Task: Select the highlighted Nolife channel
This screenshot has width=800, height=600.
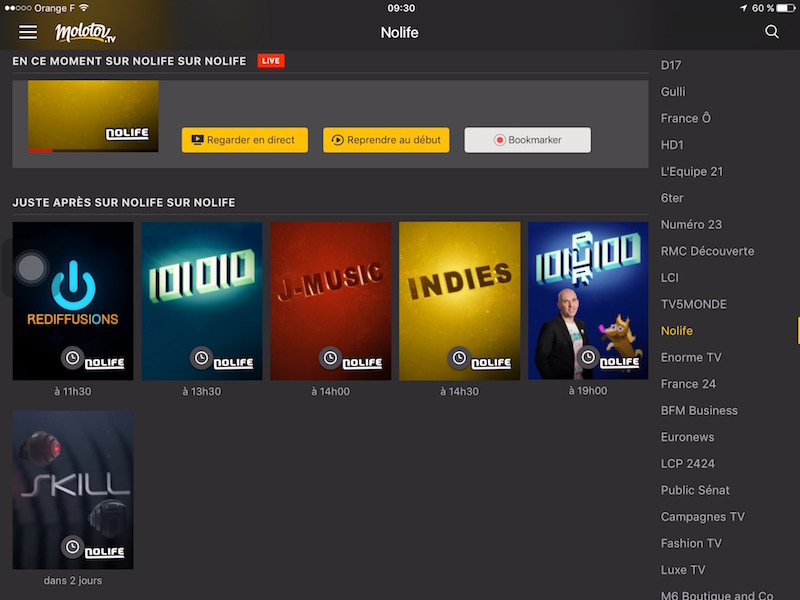Action: 677,331
